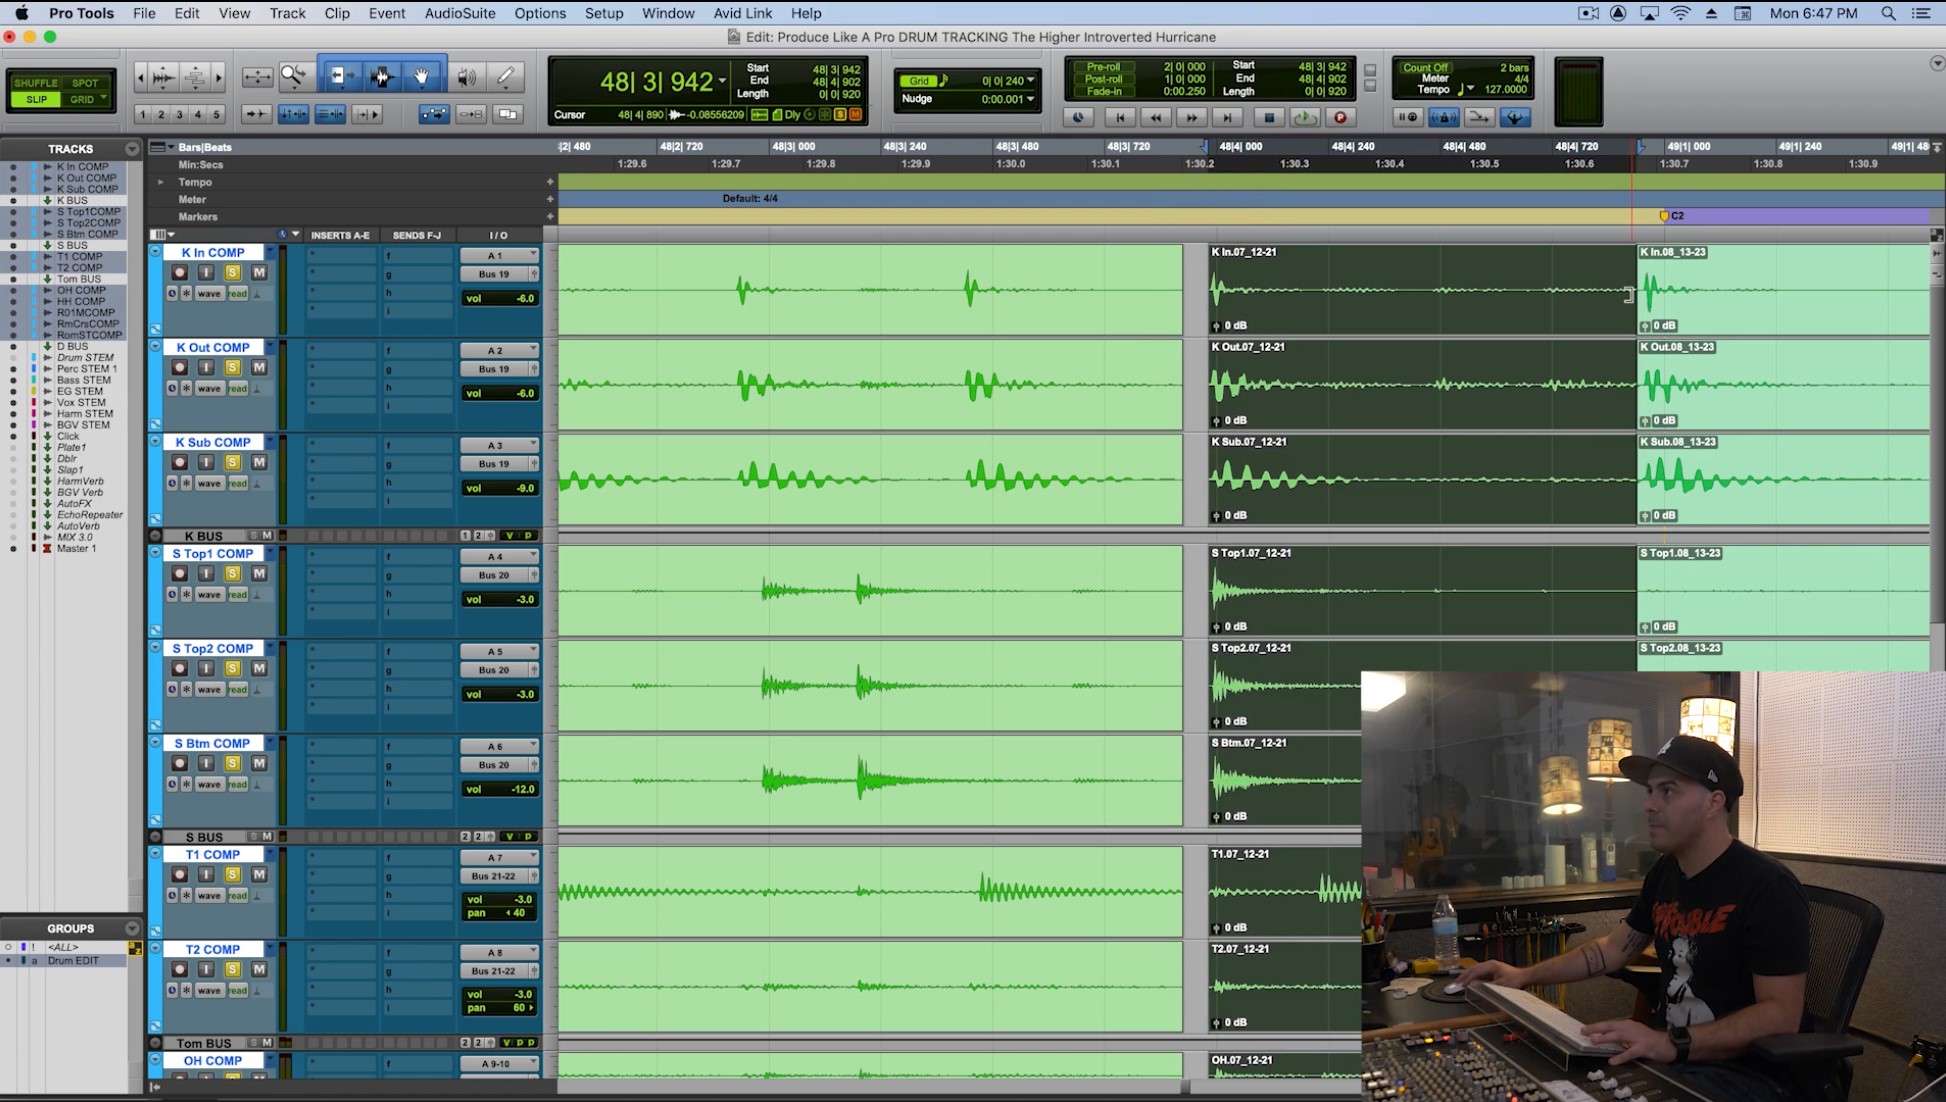Click the Rewind transport button
The width and height of the screenshot is (1946, 1102).
click(x=1155, y=117)
